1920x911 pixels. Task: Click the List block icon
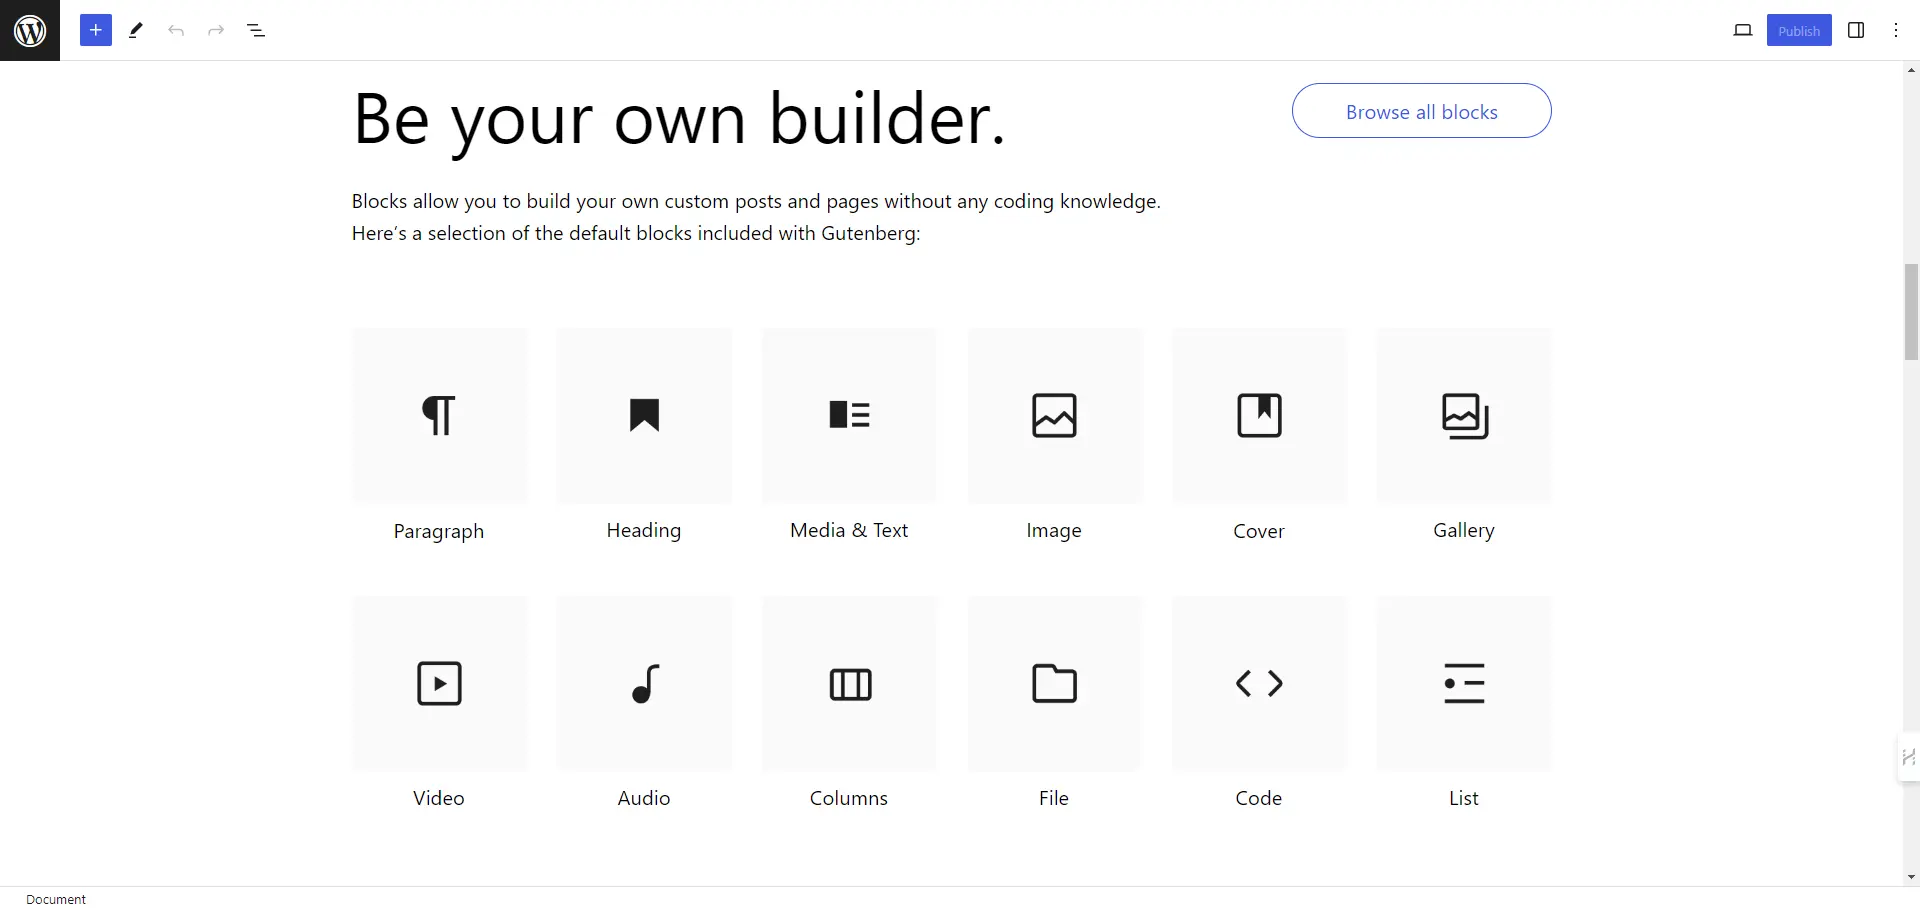[1464, 683]
